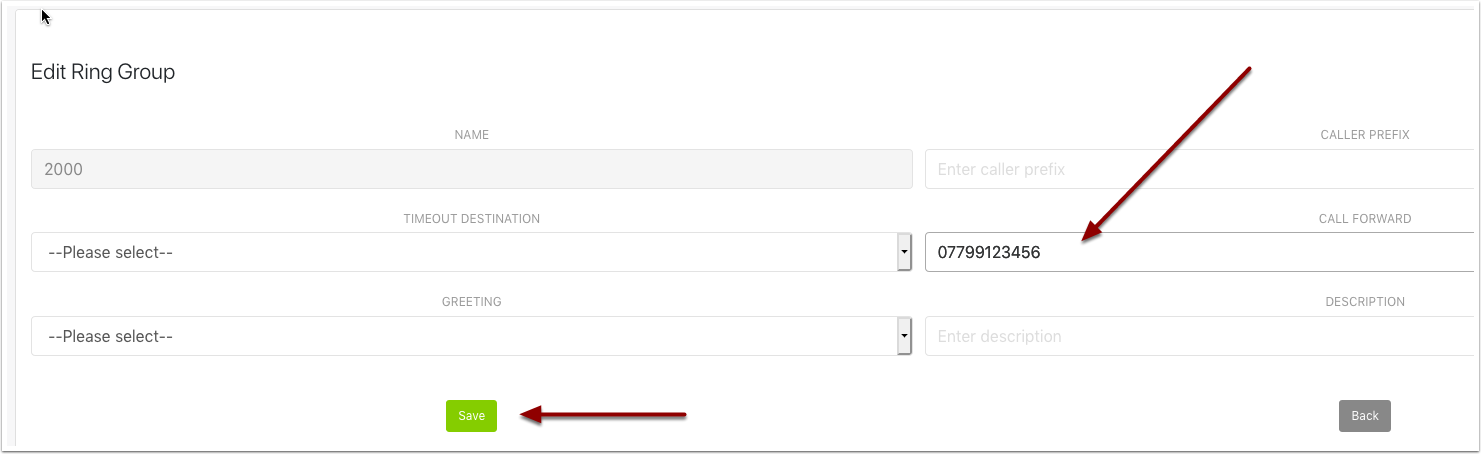Screen dimensions: 1481x454
Task: Click the 'Edit Ring Group' heading
Action: (x=103, y=72)
